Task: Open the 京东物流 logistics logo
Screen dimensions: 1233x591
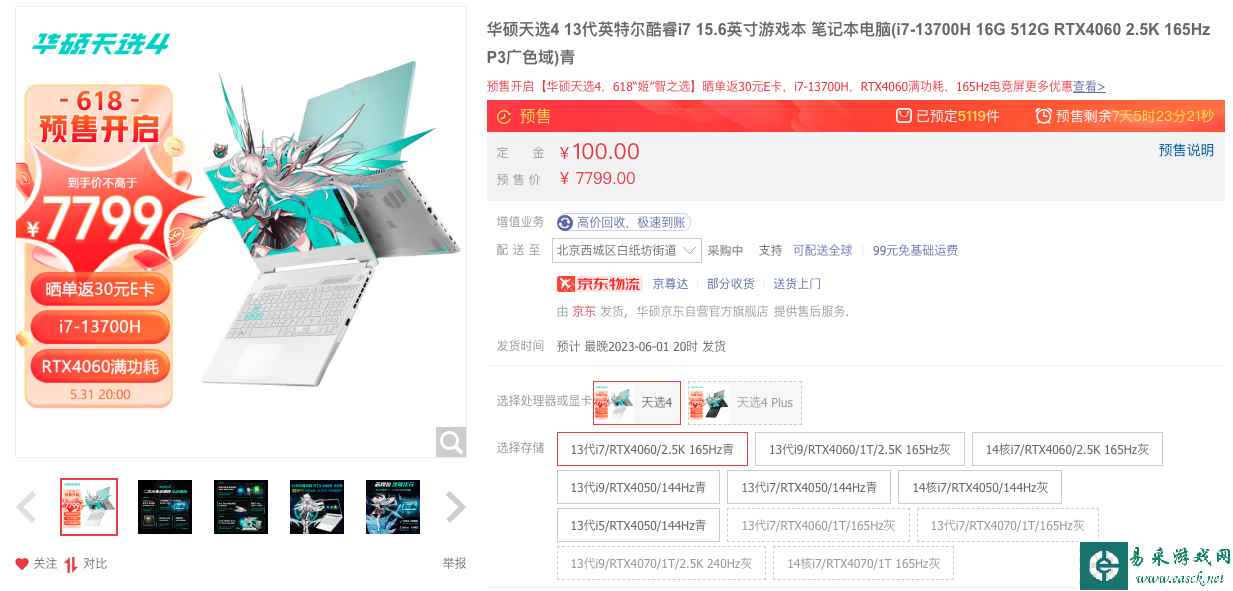Action: tap(598, 283)
